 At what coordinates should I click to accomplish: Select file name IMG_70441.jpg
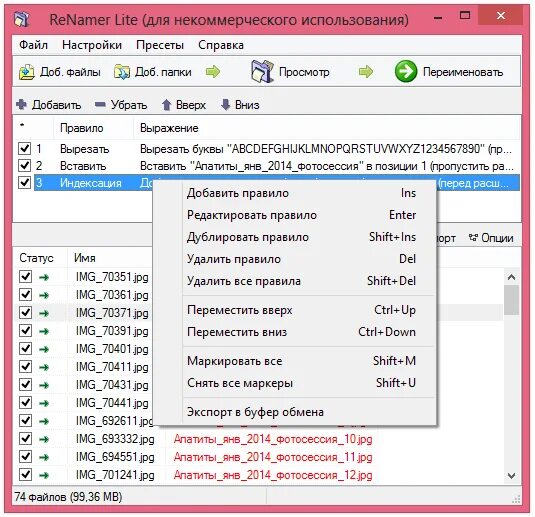click(112, 403)
